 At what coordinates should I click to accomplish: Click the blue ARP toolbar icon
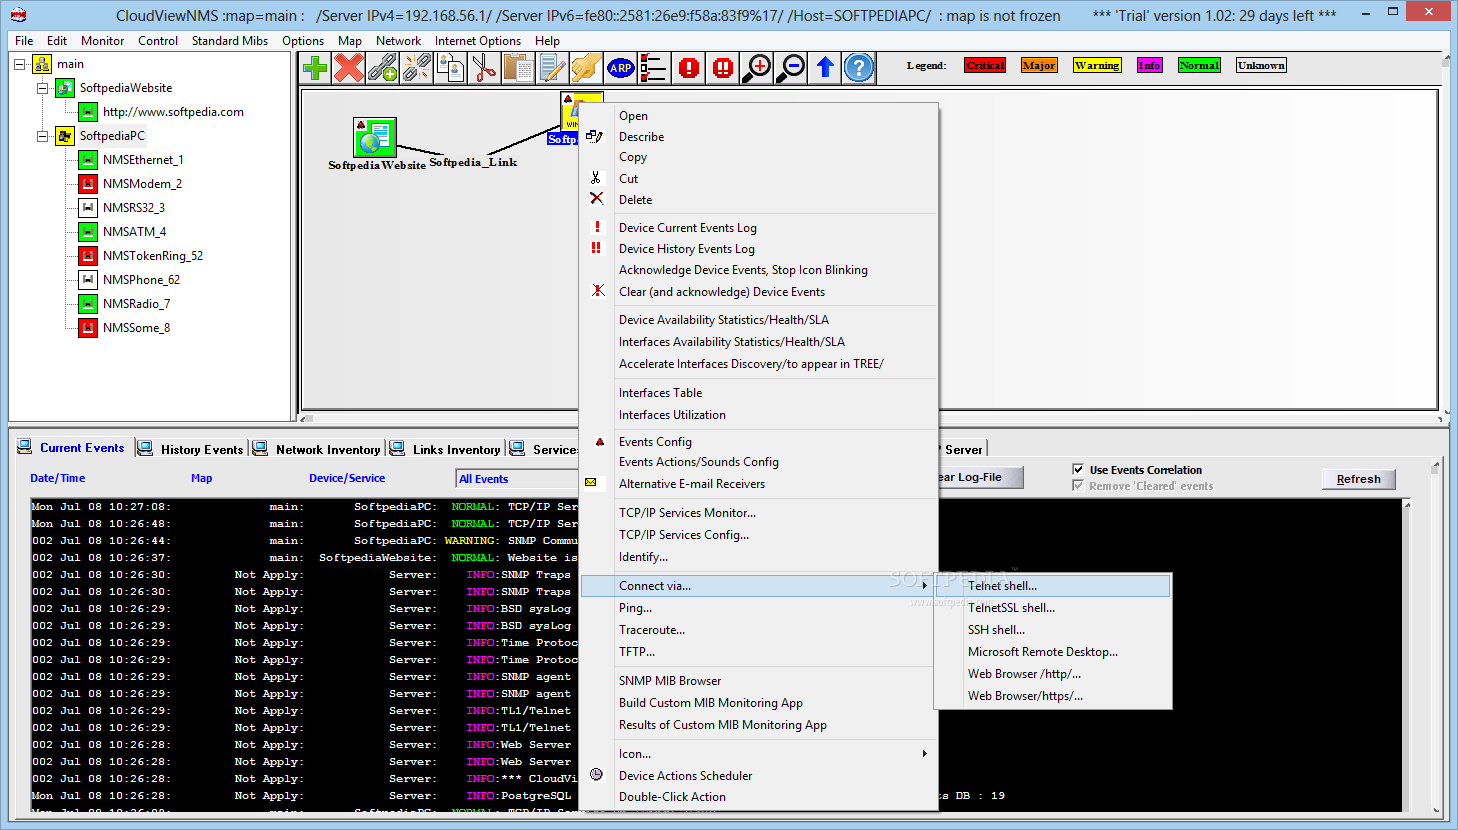click(621, 68)
